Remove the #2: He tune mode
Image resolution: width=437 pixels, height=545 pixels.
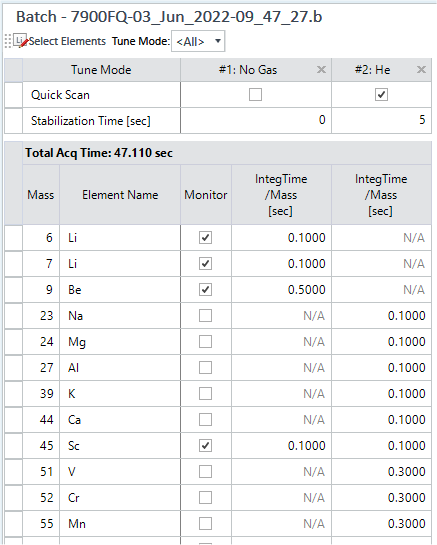coord(421,70)
